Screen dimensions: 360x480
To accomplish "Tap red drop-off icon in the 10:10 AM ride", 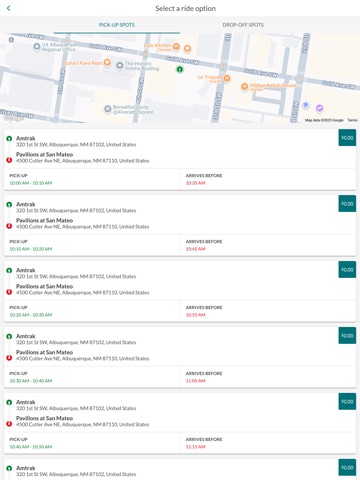I will (x=9, y=226).
